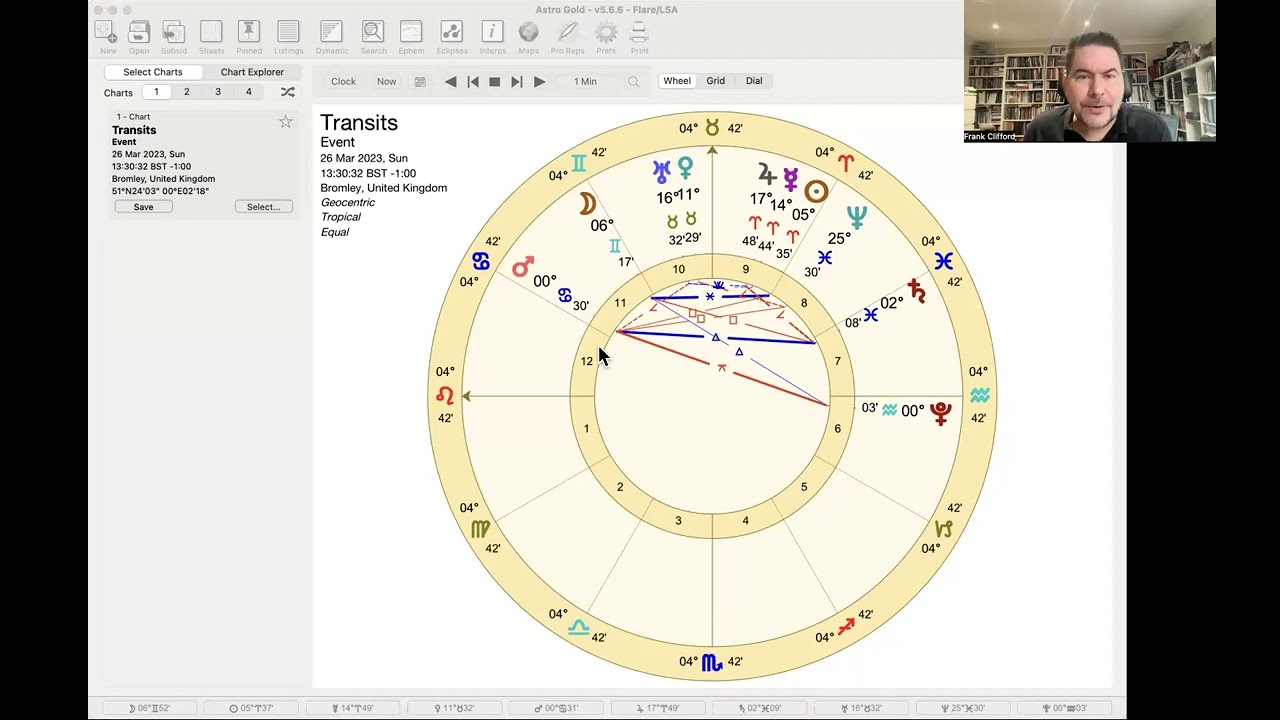Click the Transits chart title text
The height and width of the screenshot is (720, 1280).
pyautogui.click(x=359, y=123)
